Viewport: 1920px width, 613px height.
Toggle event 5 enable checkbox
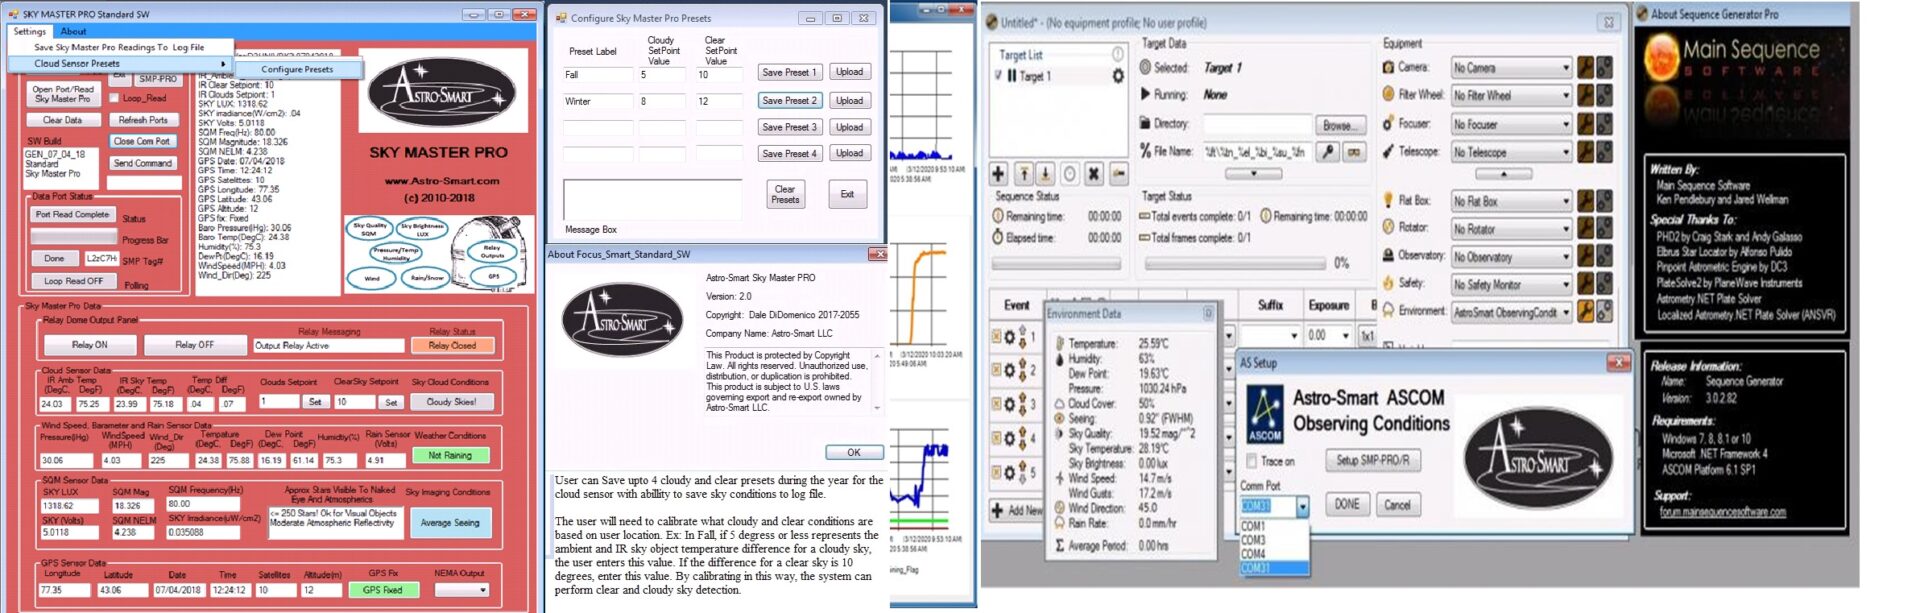tap(996, 472)
